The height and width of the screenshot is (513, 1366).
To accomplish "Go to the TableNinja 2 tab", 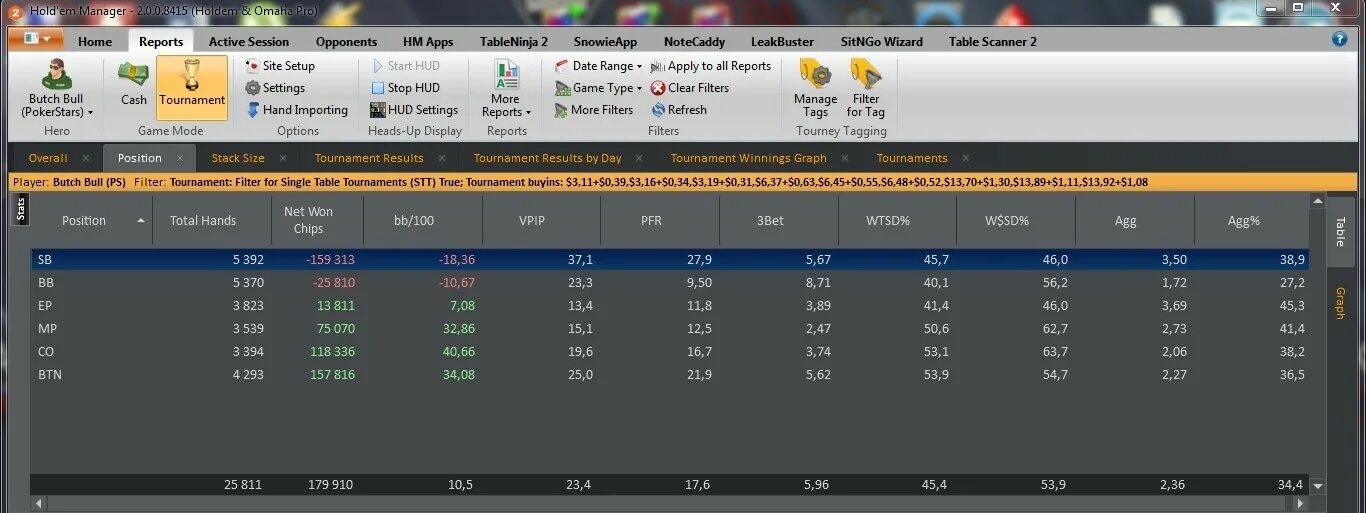I will coord(514,42).
